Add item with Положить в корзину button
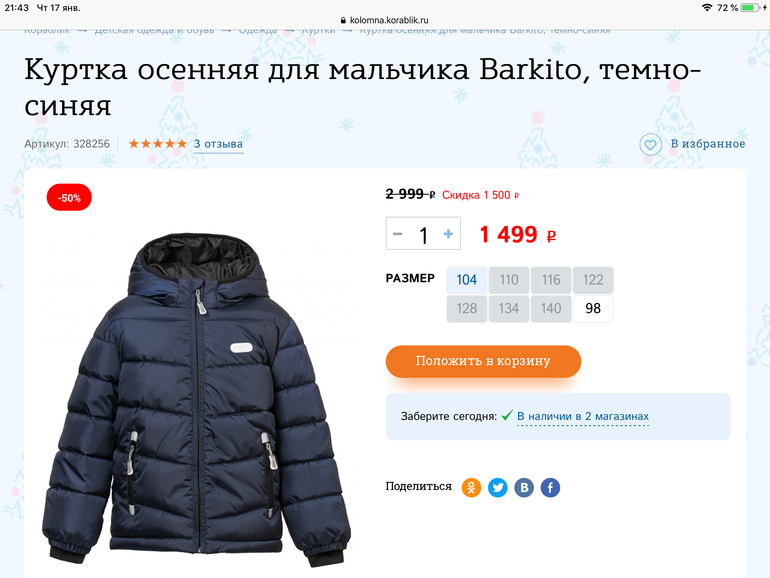Viewport: 770px width, 578px height. click(483, 361)
